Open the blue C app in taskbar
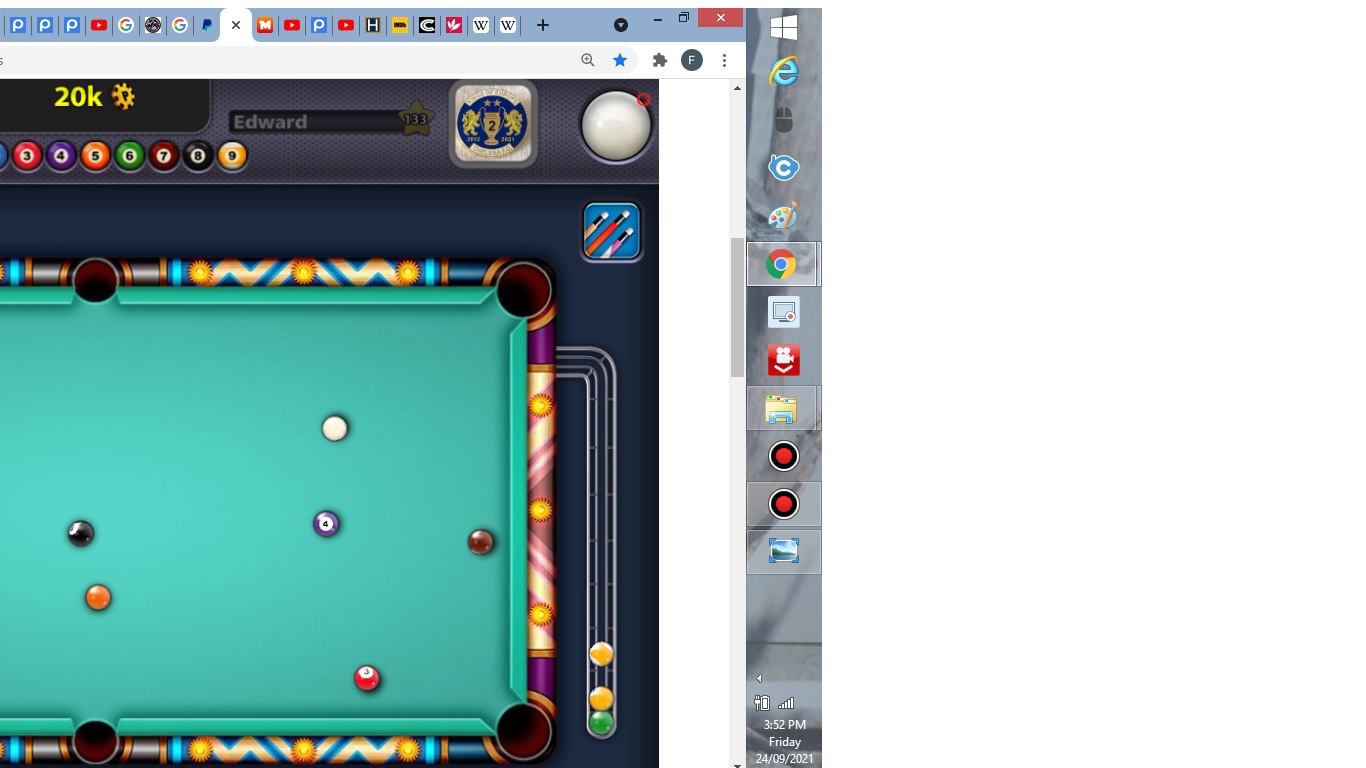The image size is (1366, 768). (x=784, y=167)
